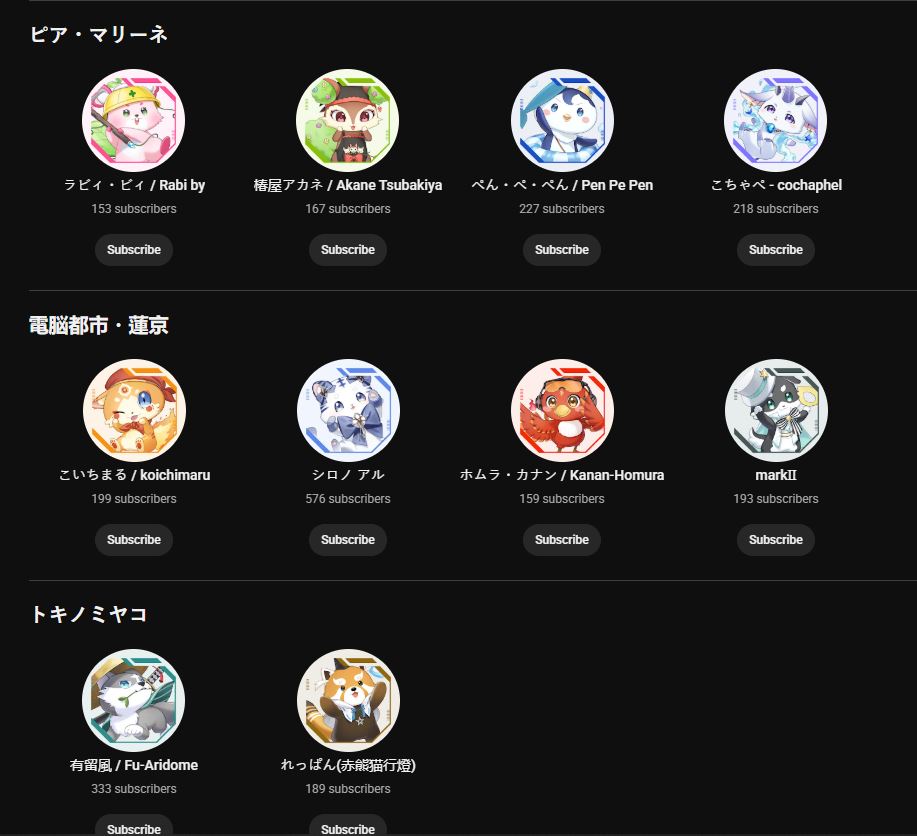
Task: Click the れっぱん(赤熊猫行燈) channel title
Action: [348, 765]
